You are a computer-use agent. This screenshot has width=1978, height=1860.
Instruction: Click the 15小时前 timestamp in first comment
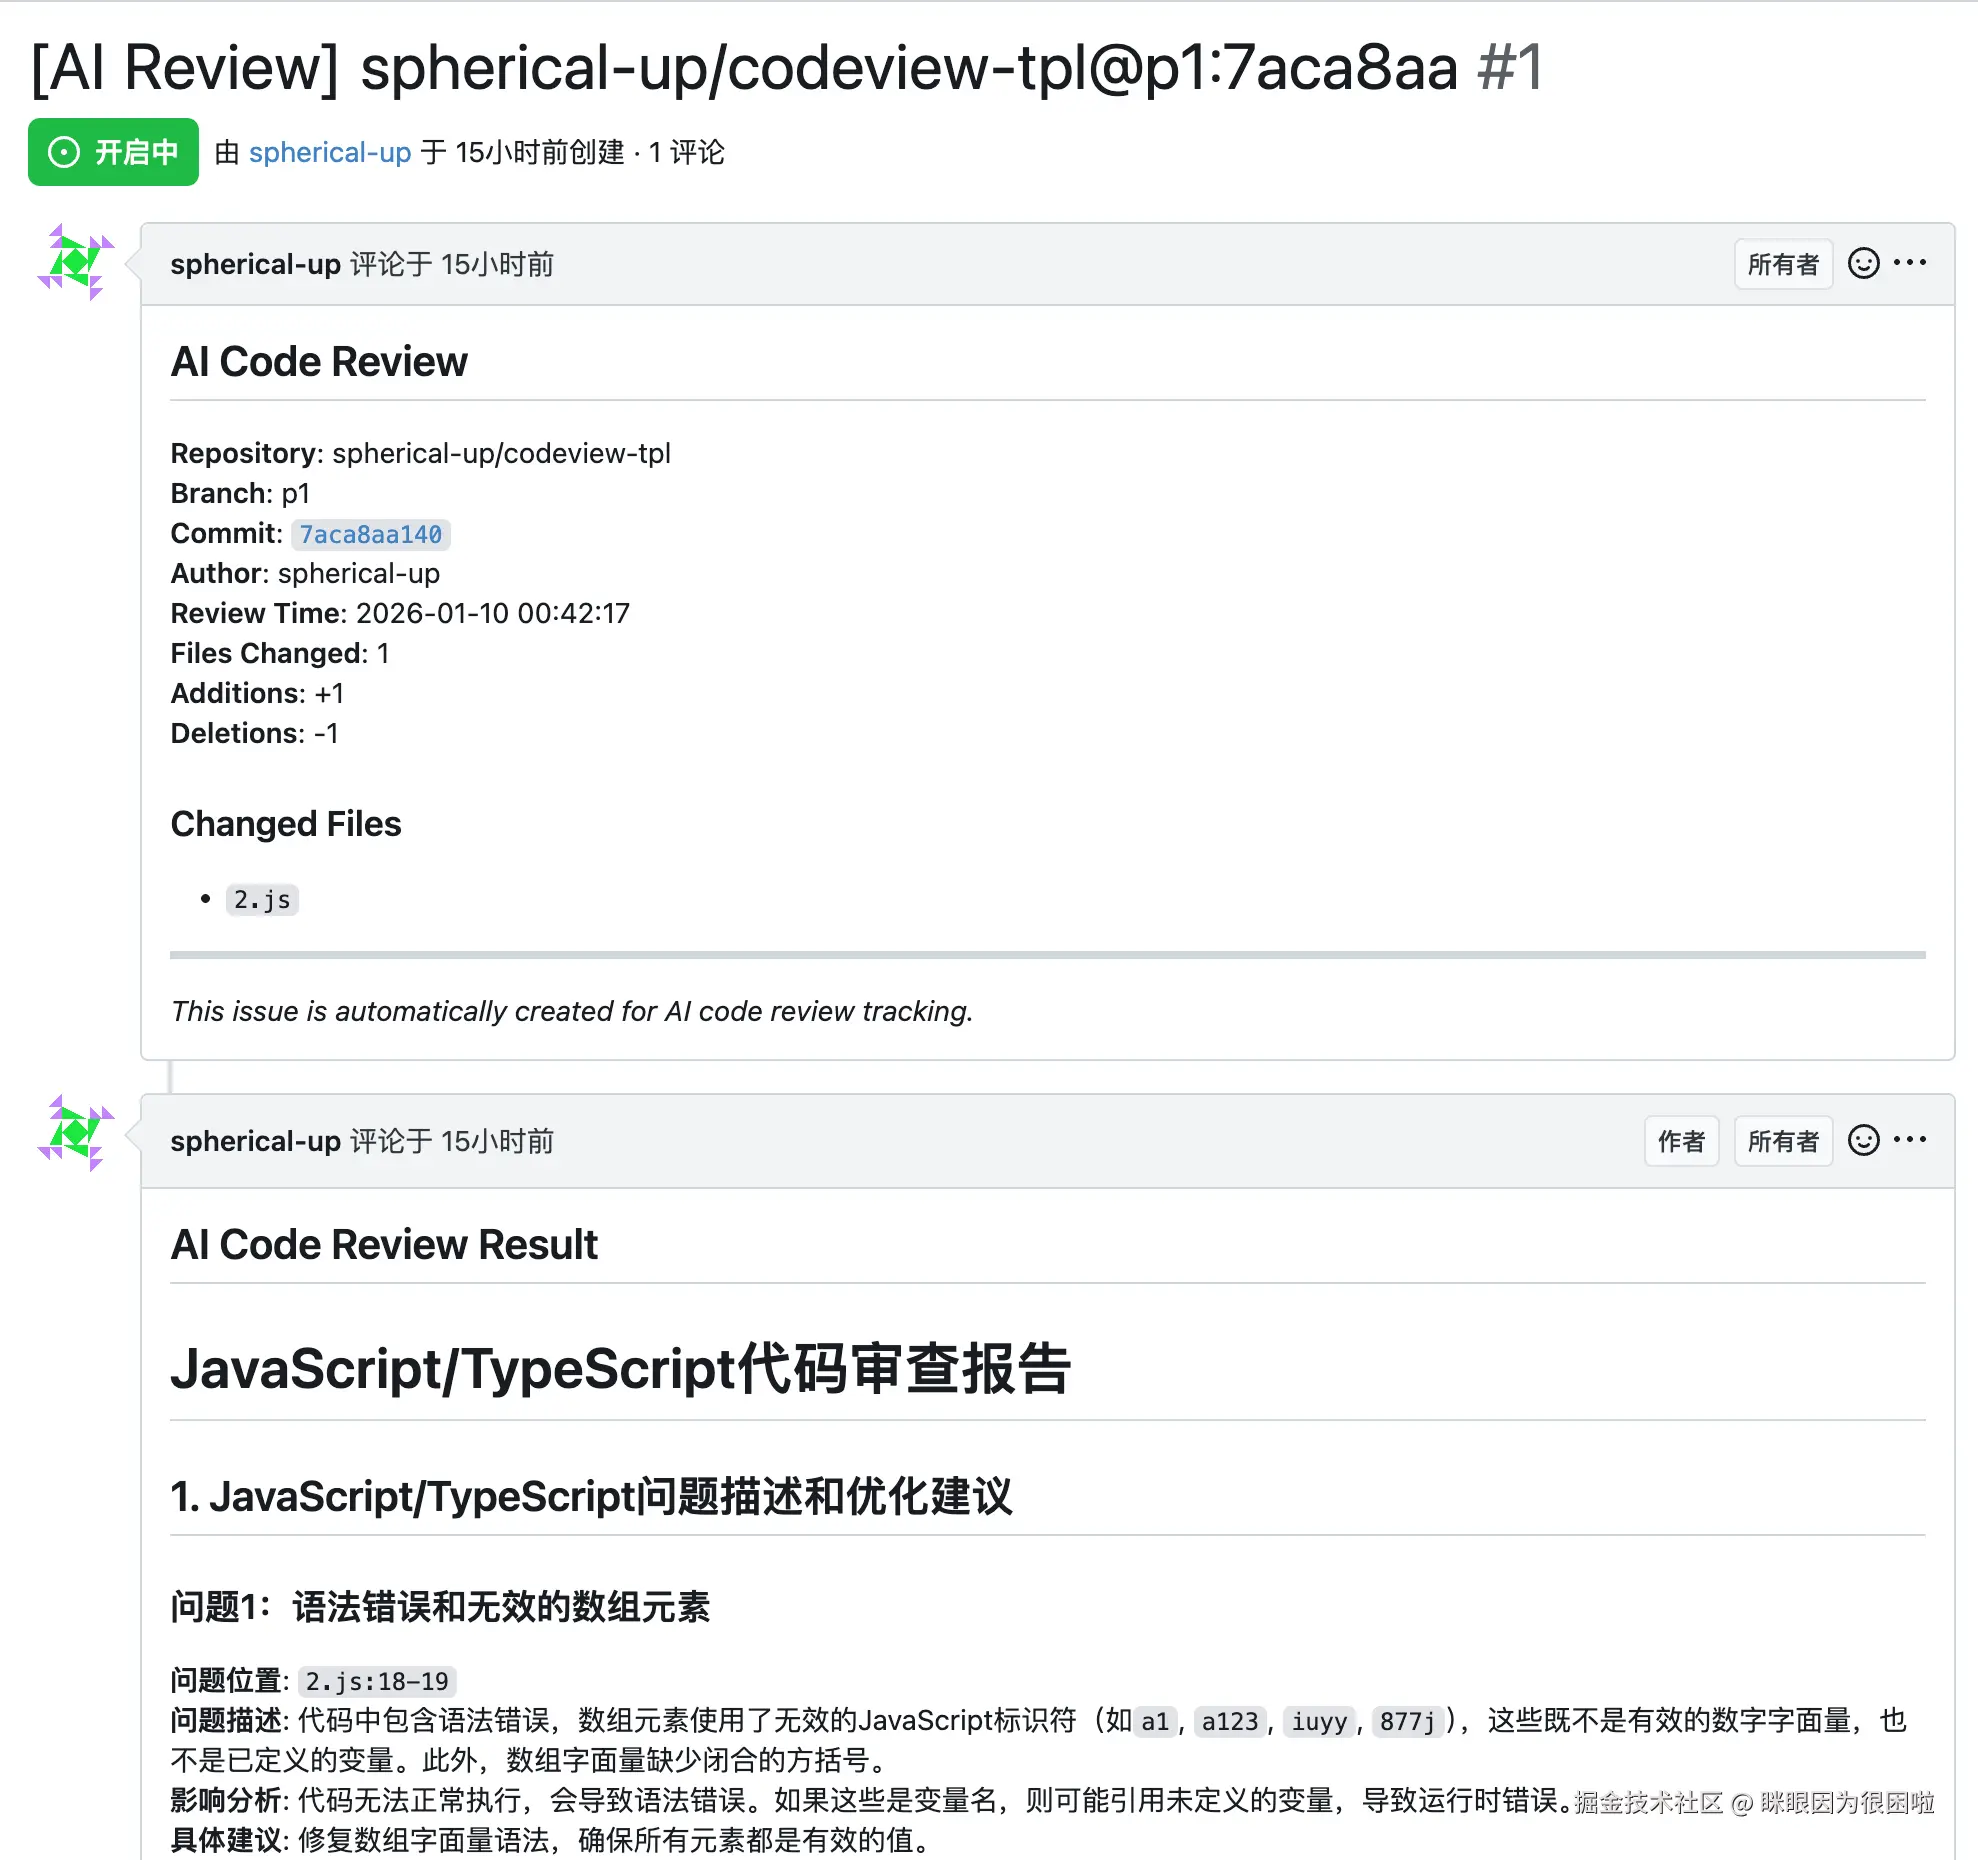[497, 264]
